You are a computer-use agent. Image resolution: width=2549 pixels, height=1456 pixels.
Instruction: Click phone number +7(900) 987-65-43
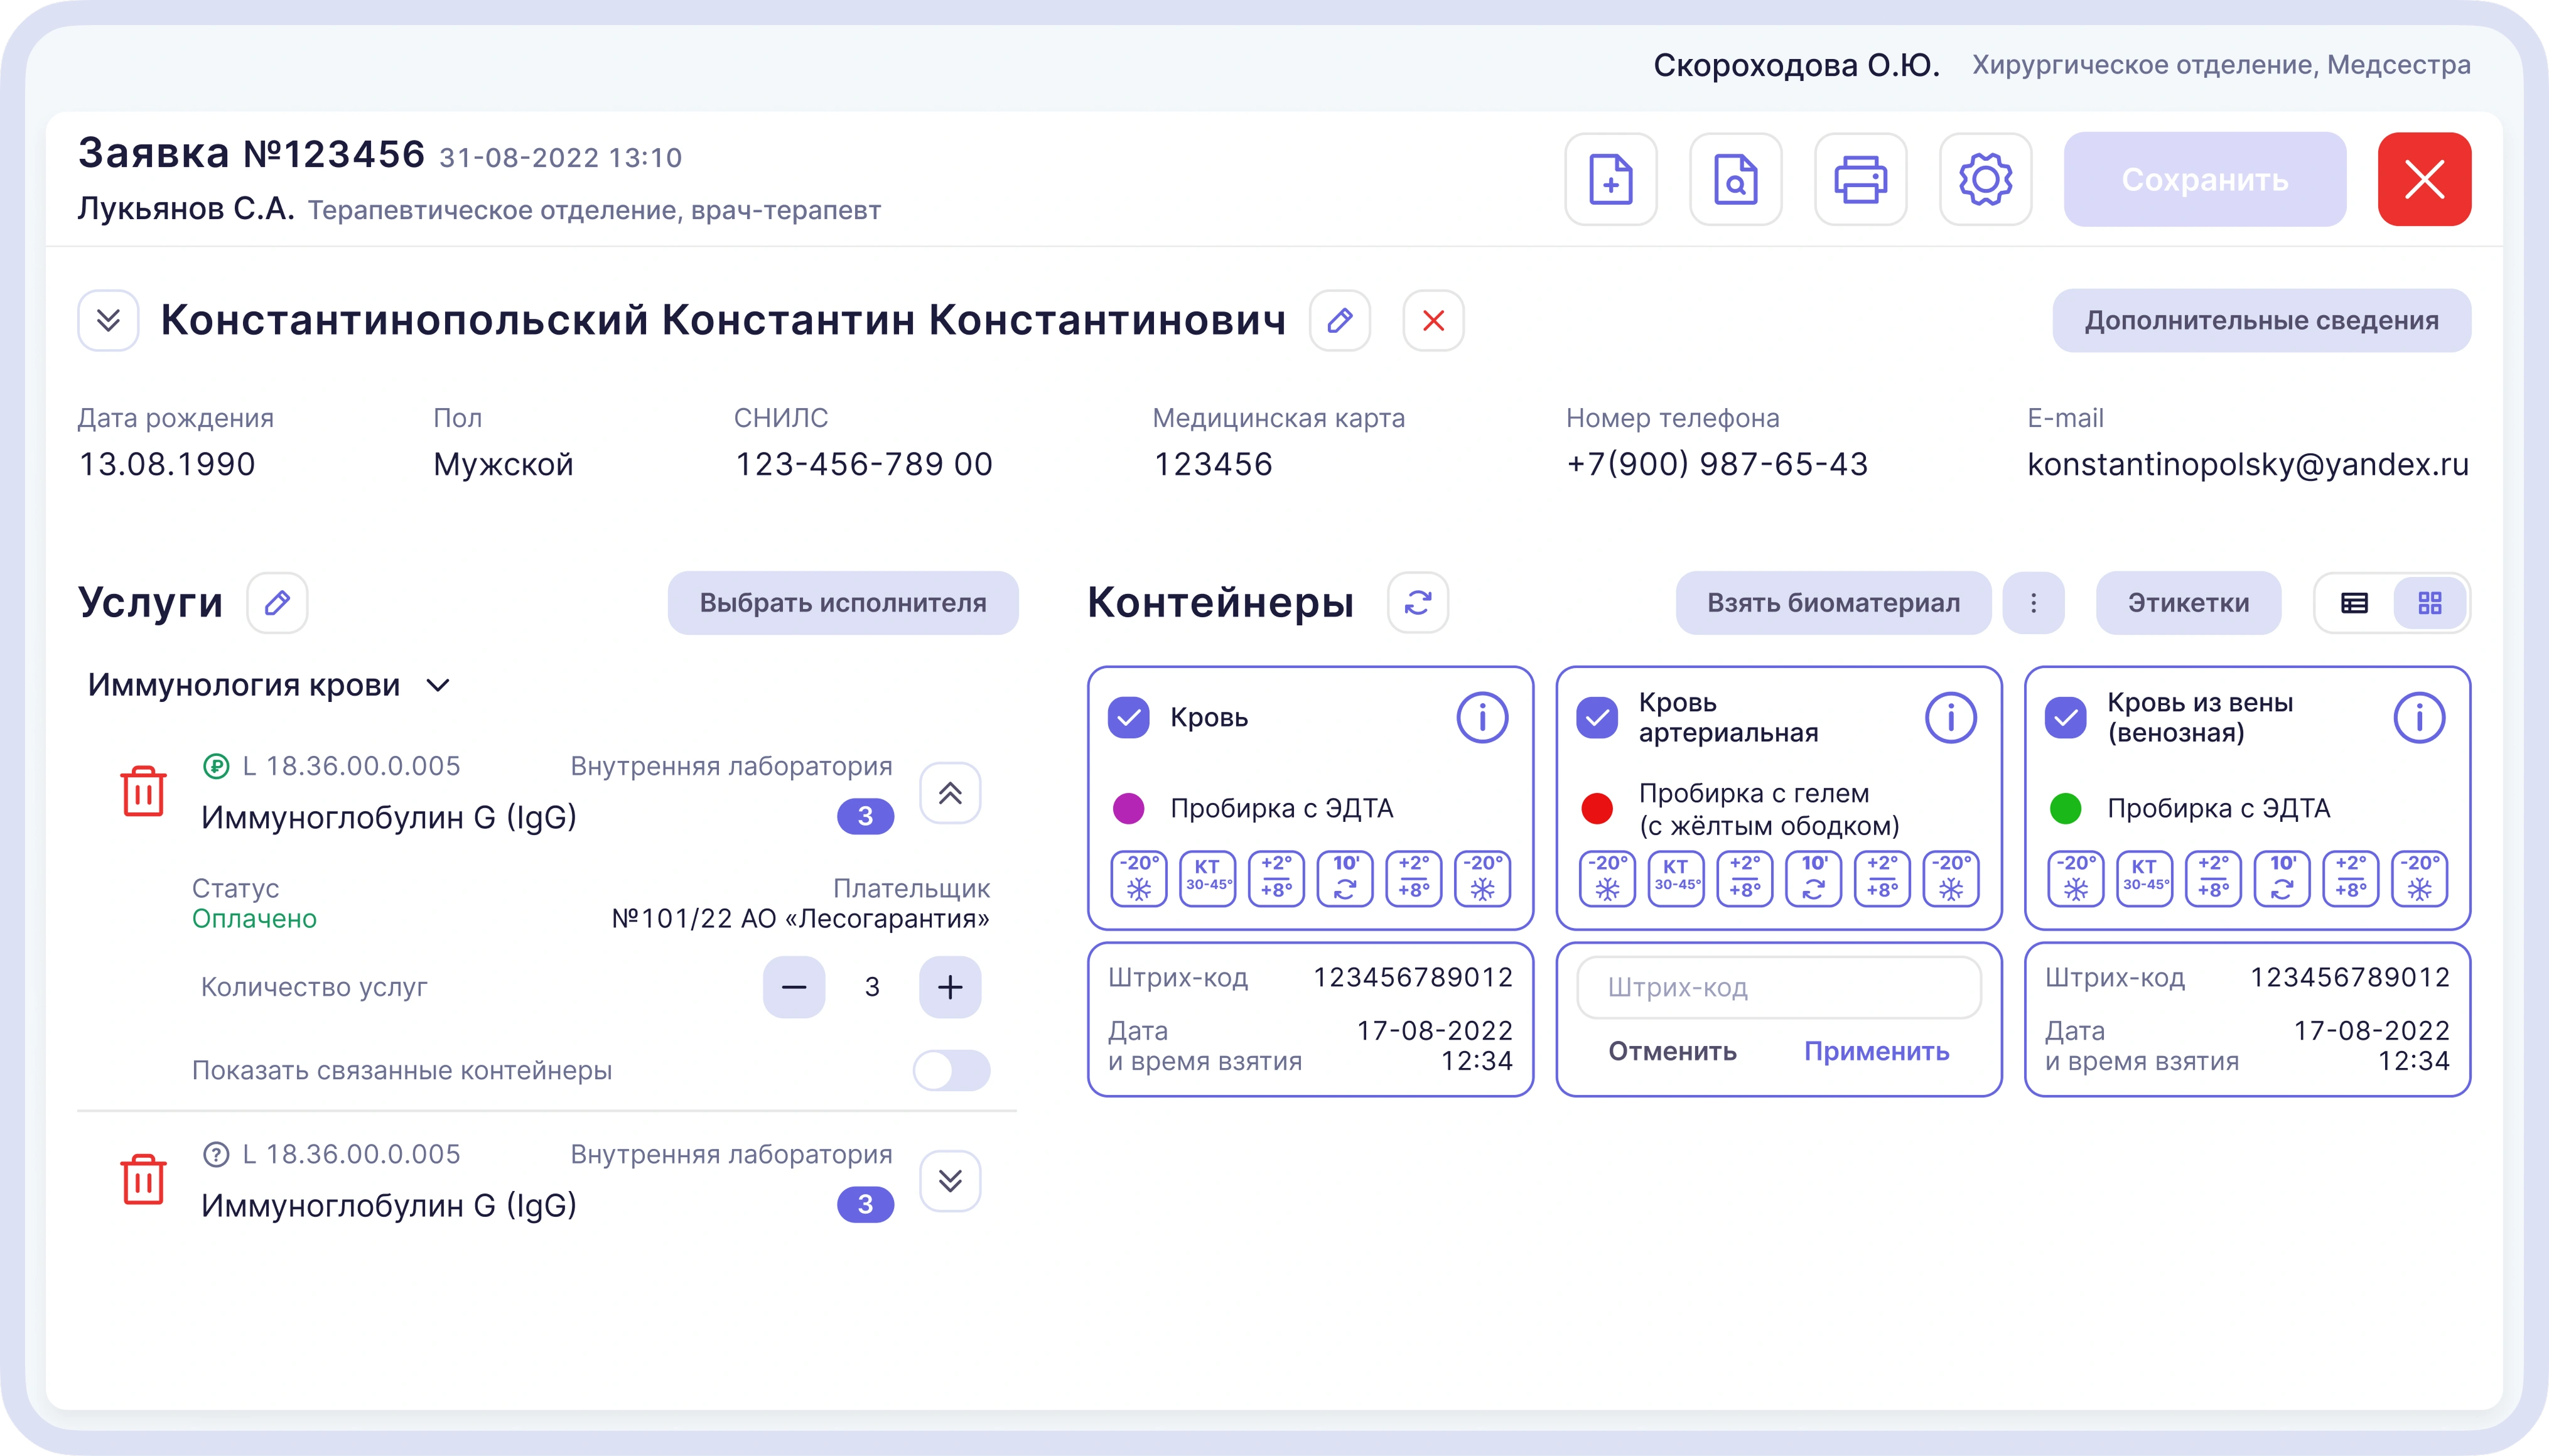1717,464
